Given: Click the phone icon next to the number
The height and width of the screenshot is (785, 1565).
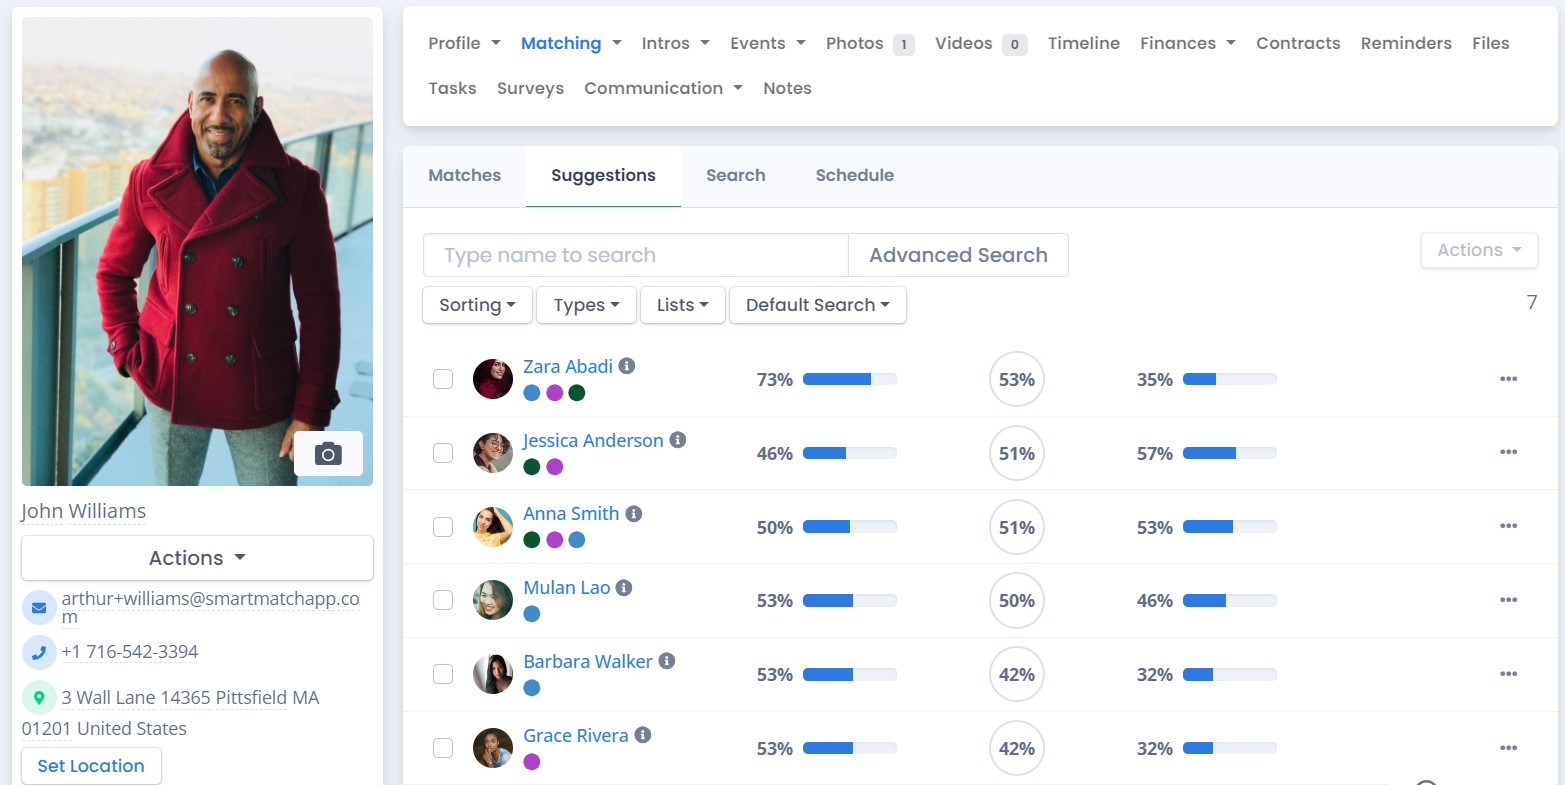Looking at the screenshot, I should click(x=38, y=651).
